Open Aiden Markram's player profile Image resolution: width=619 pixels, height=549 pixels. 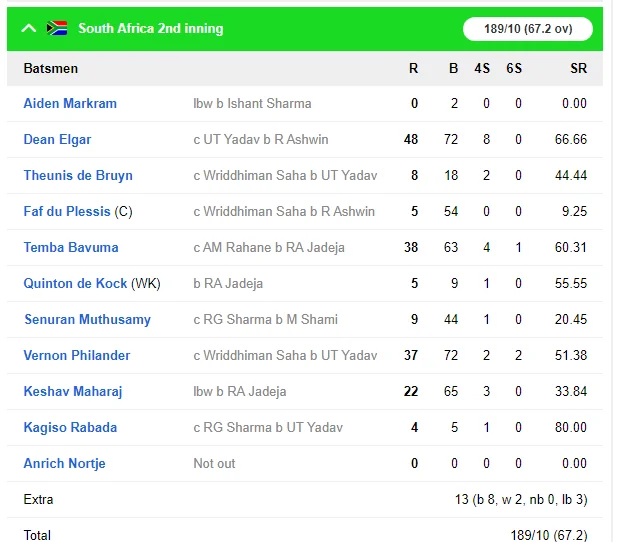coord(70,103)
